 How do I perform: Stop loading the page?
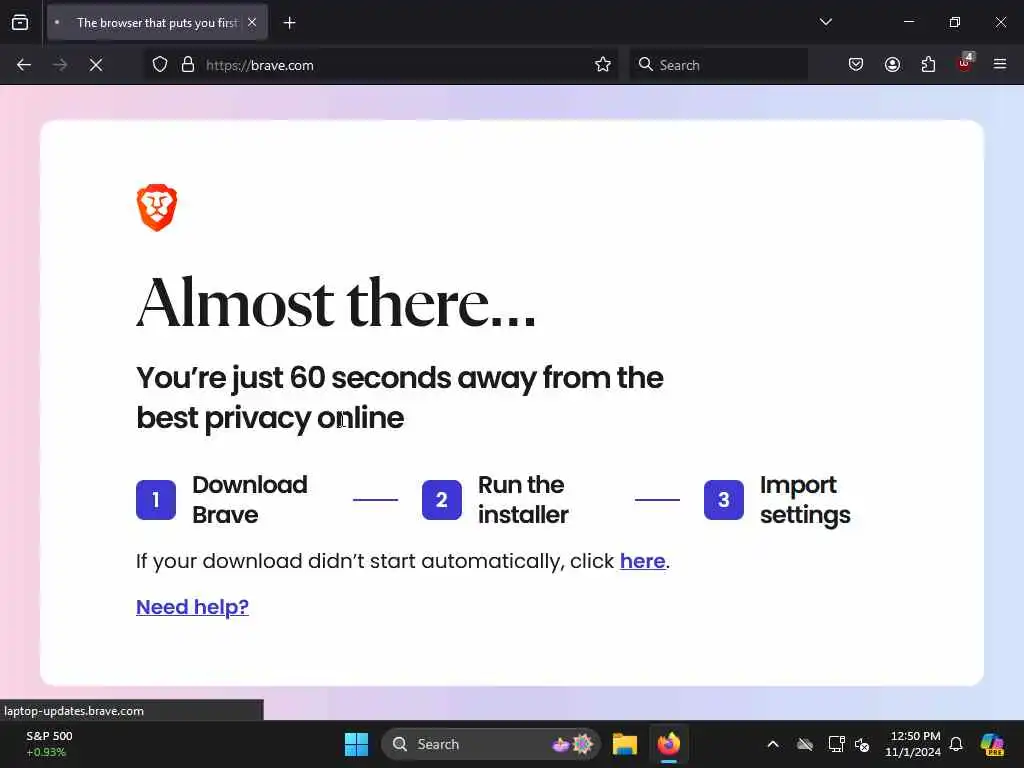click(x=96, y=65)
